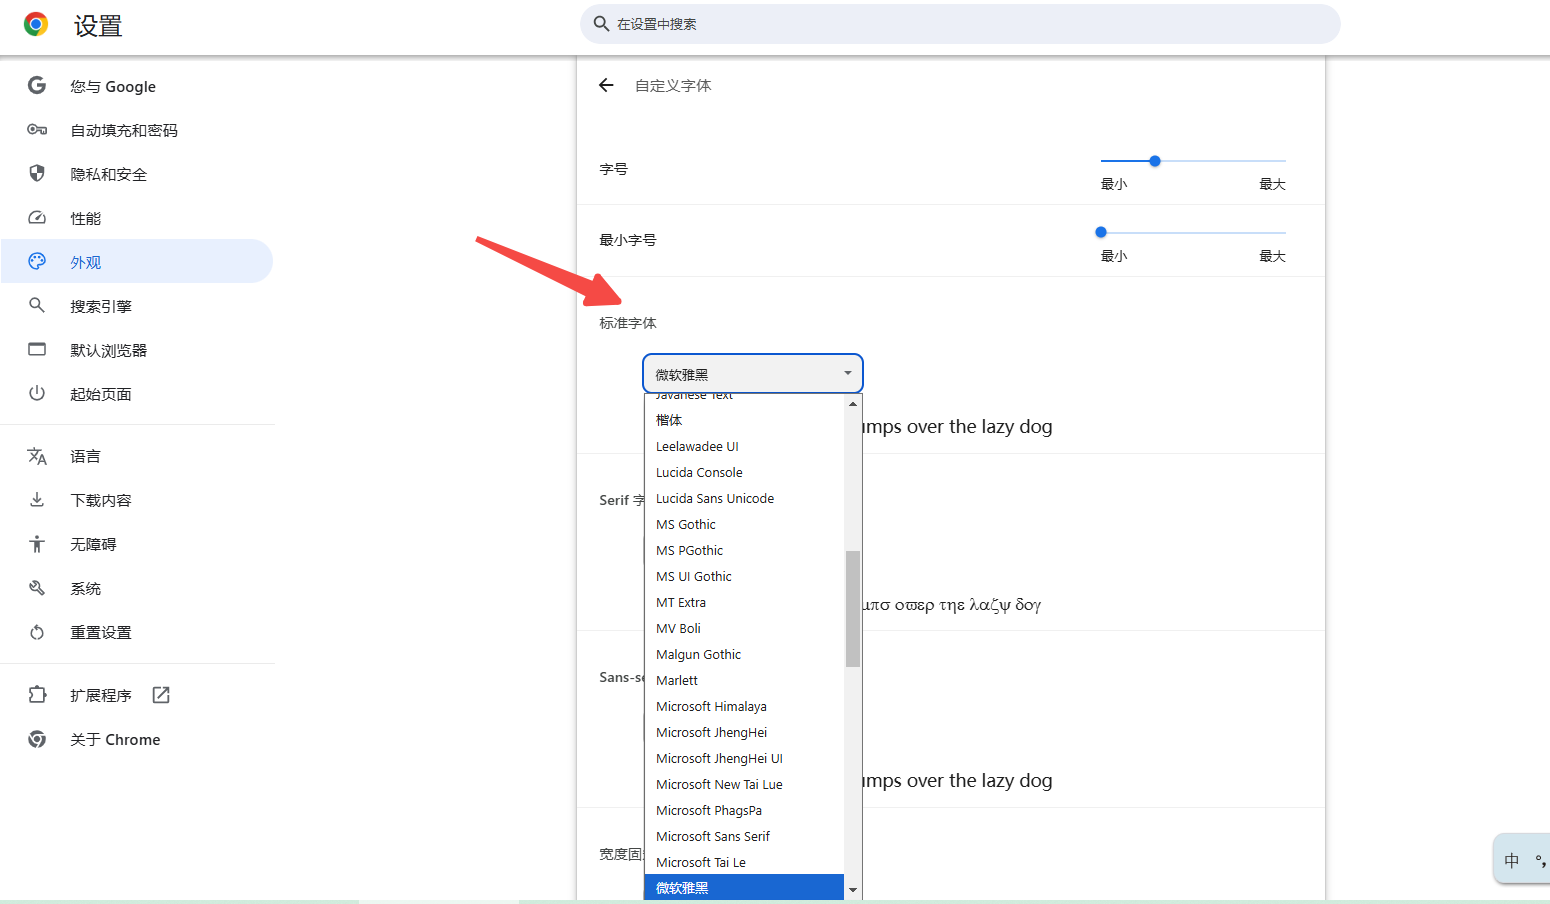Screen dimensions: 1550x904
Task: Click the 中 input method indicator
Action: coord(1512,860)
